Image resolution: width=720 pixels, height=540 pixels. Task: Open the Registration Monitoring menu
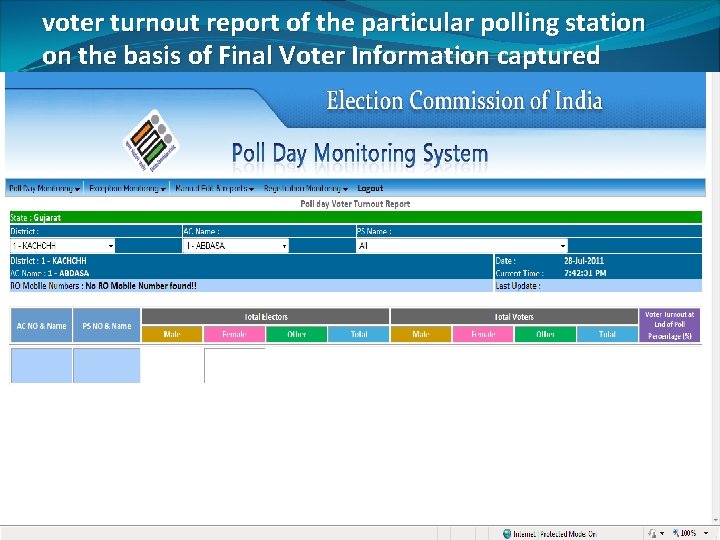click(x=306, y=188)
